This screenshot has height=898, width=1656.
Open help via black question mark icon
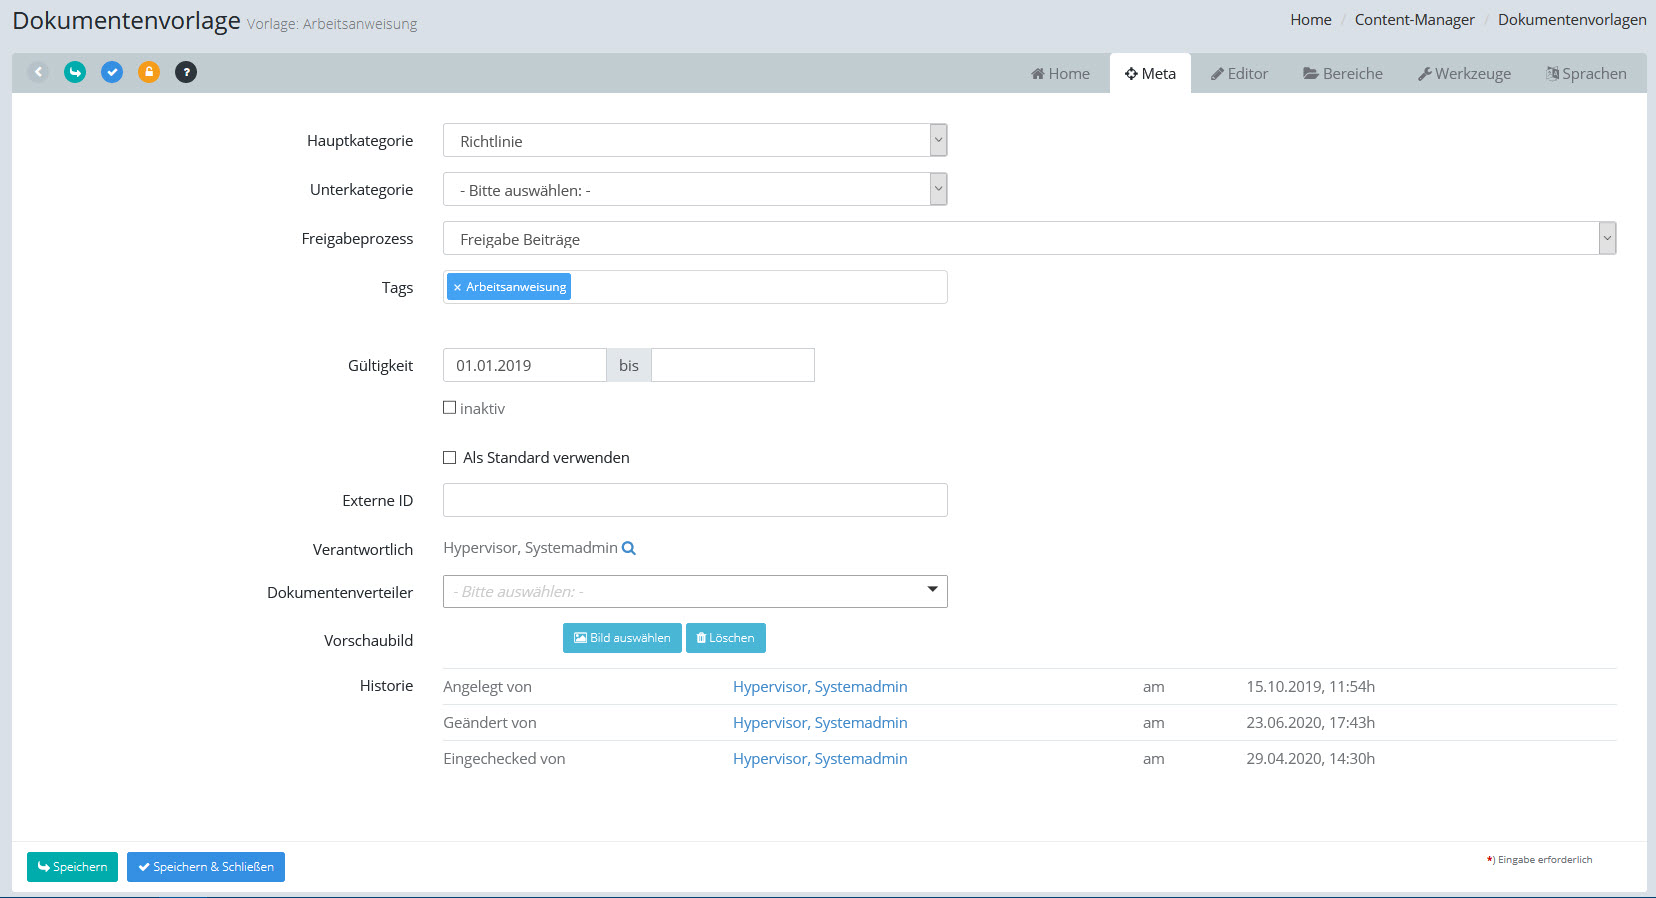click(186, 72)
